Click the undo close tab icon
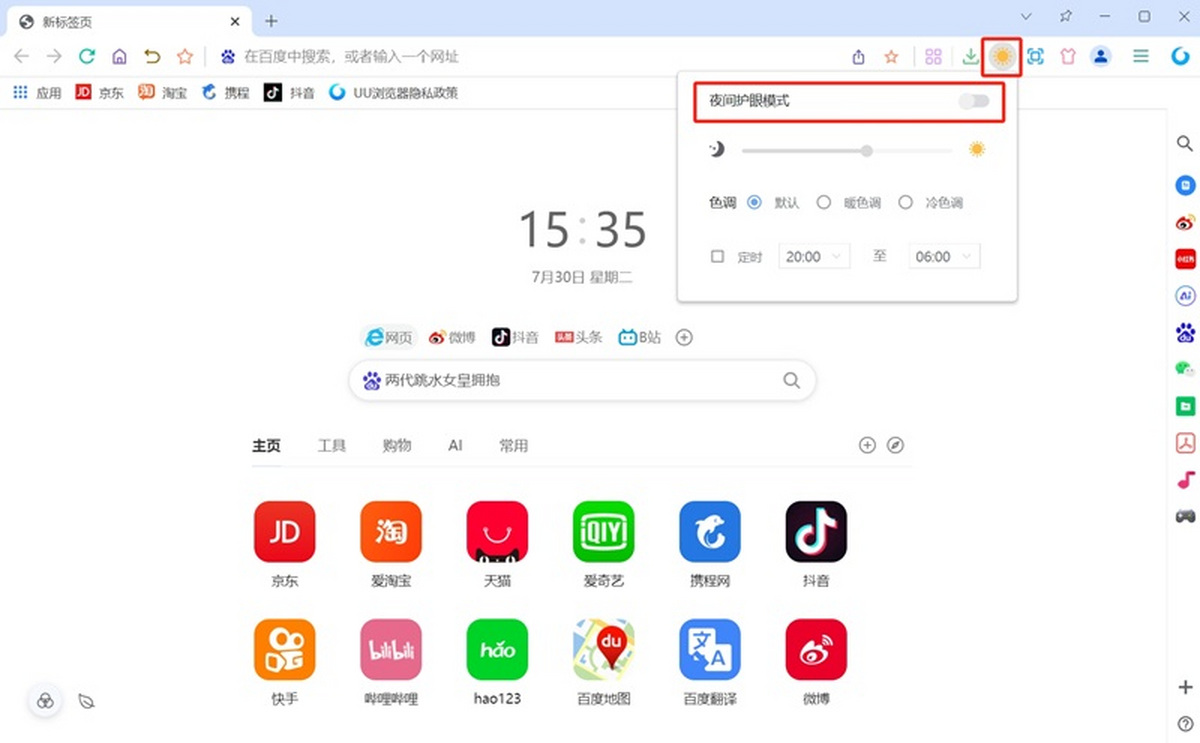The height and width of the screenshot is (743, 1200). tap(152, 57)
